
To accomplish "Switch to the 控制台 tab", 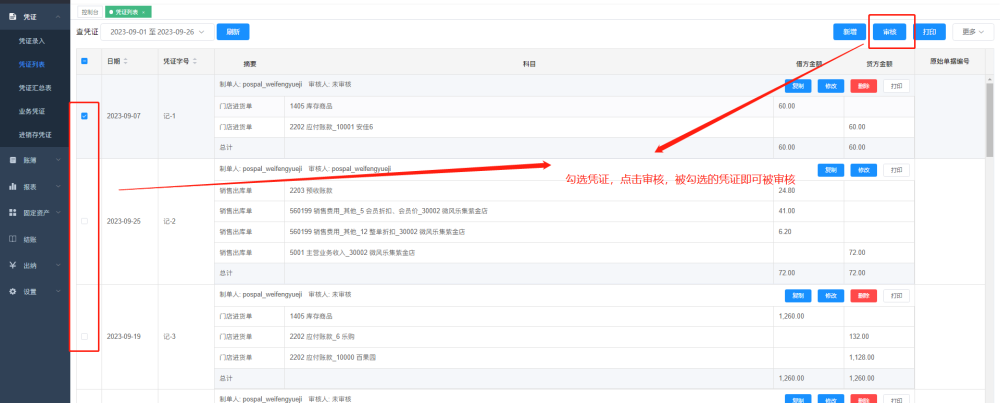I will 90,12.
